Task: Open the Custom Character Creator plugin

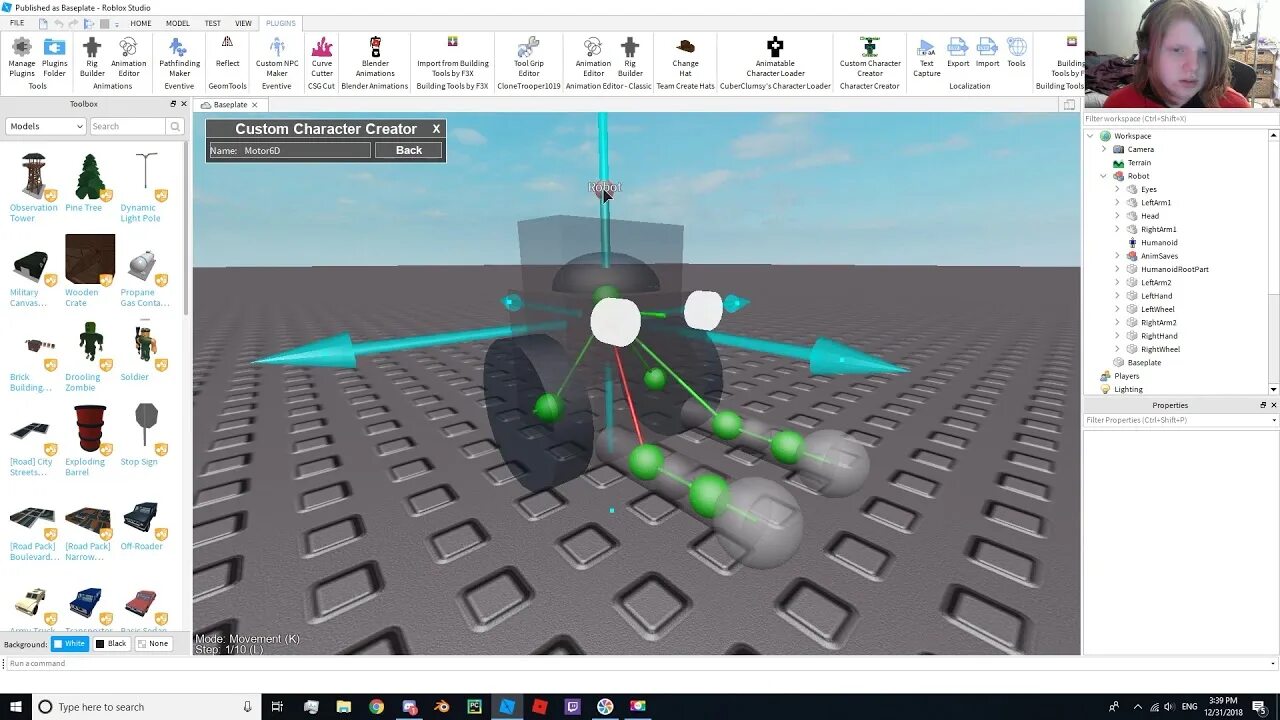Action: pos(870,57)
